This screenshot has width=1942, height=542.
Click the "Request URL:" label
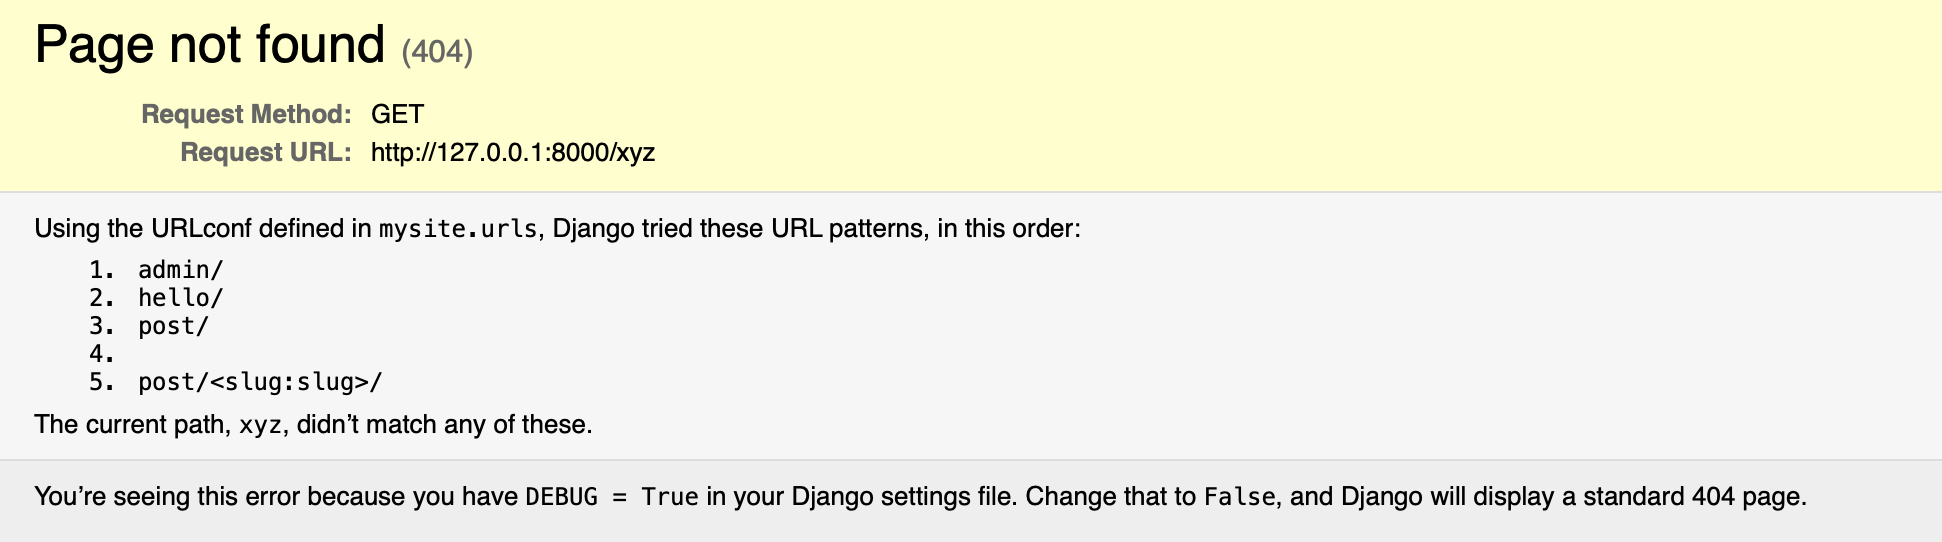click(x=265, y=152)
